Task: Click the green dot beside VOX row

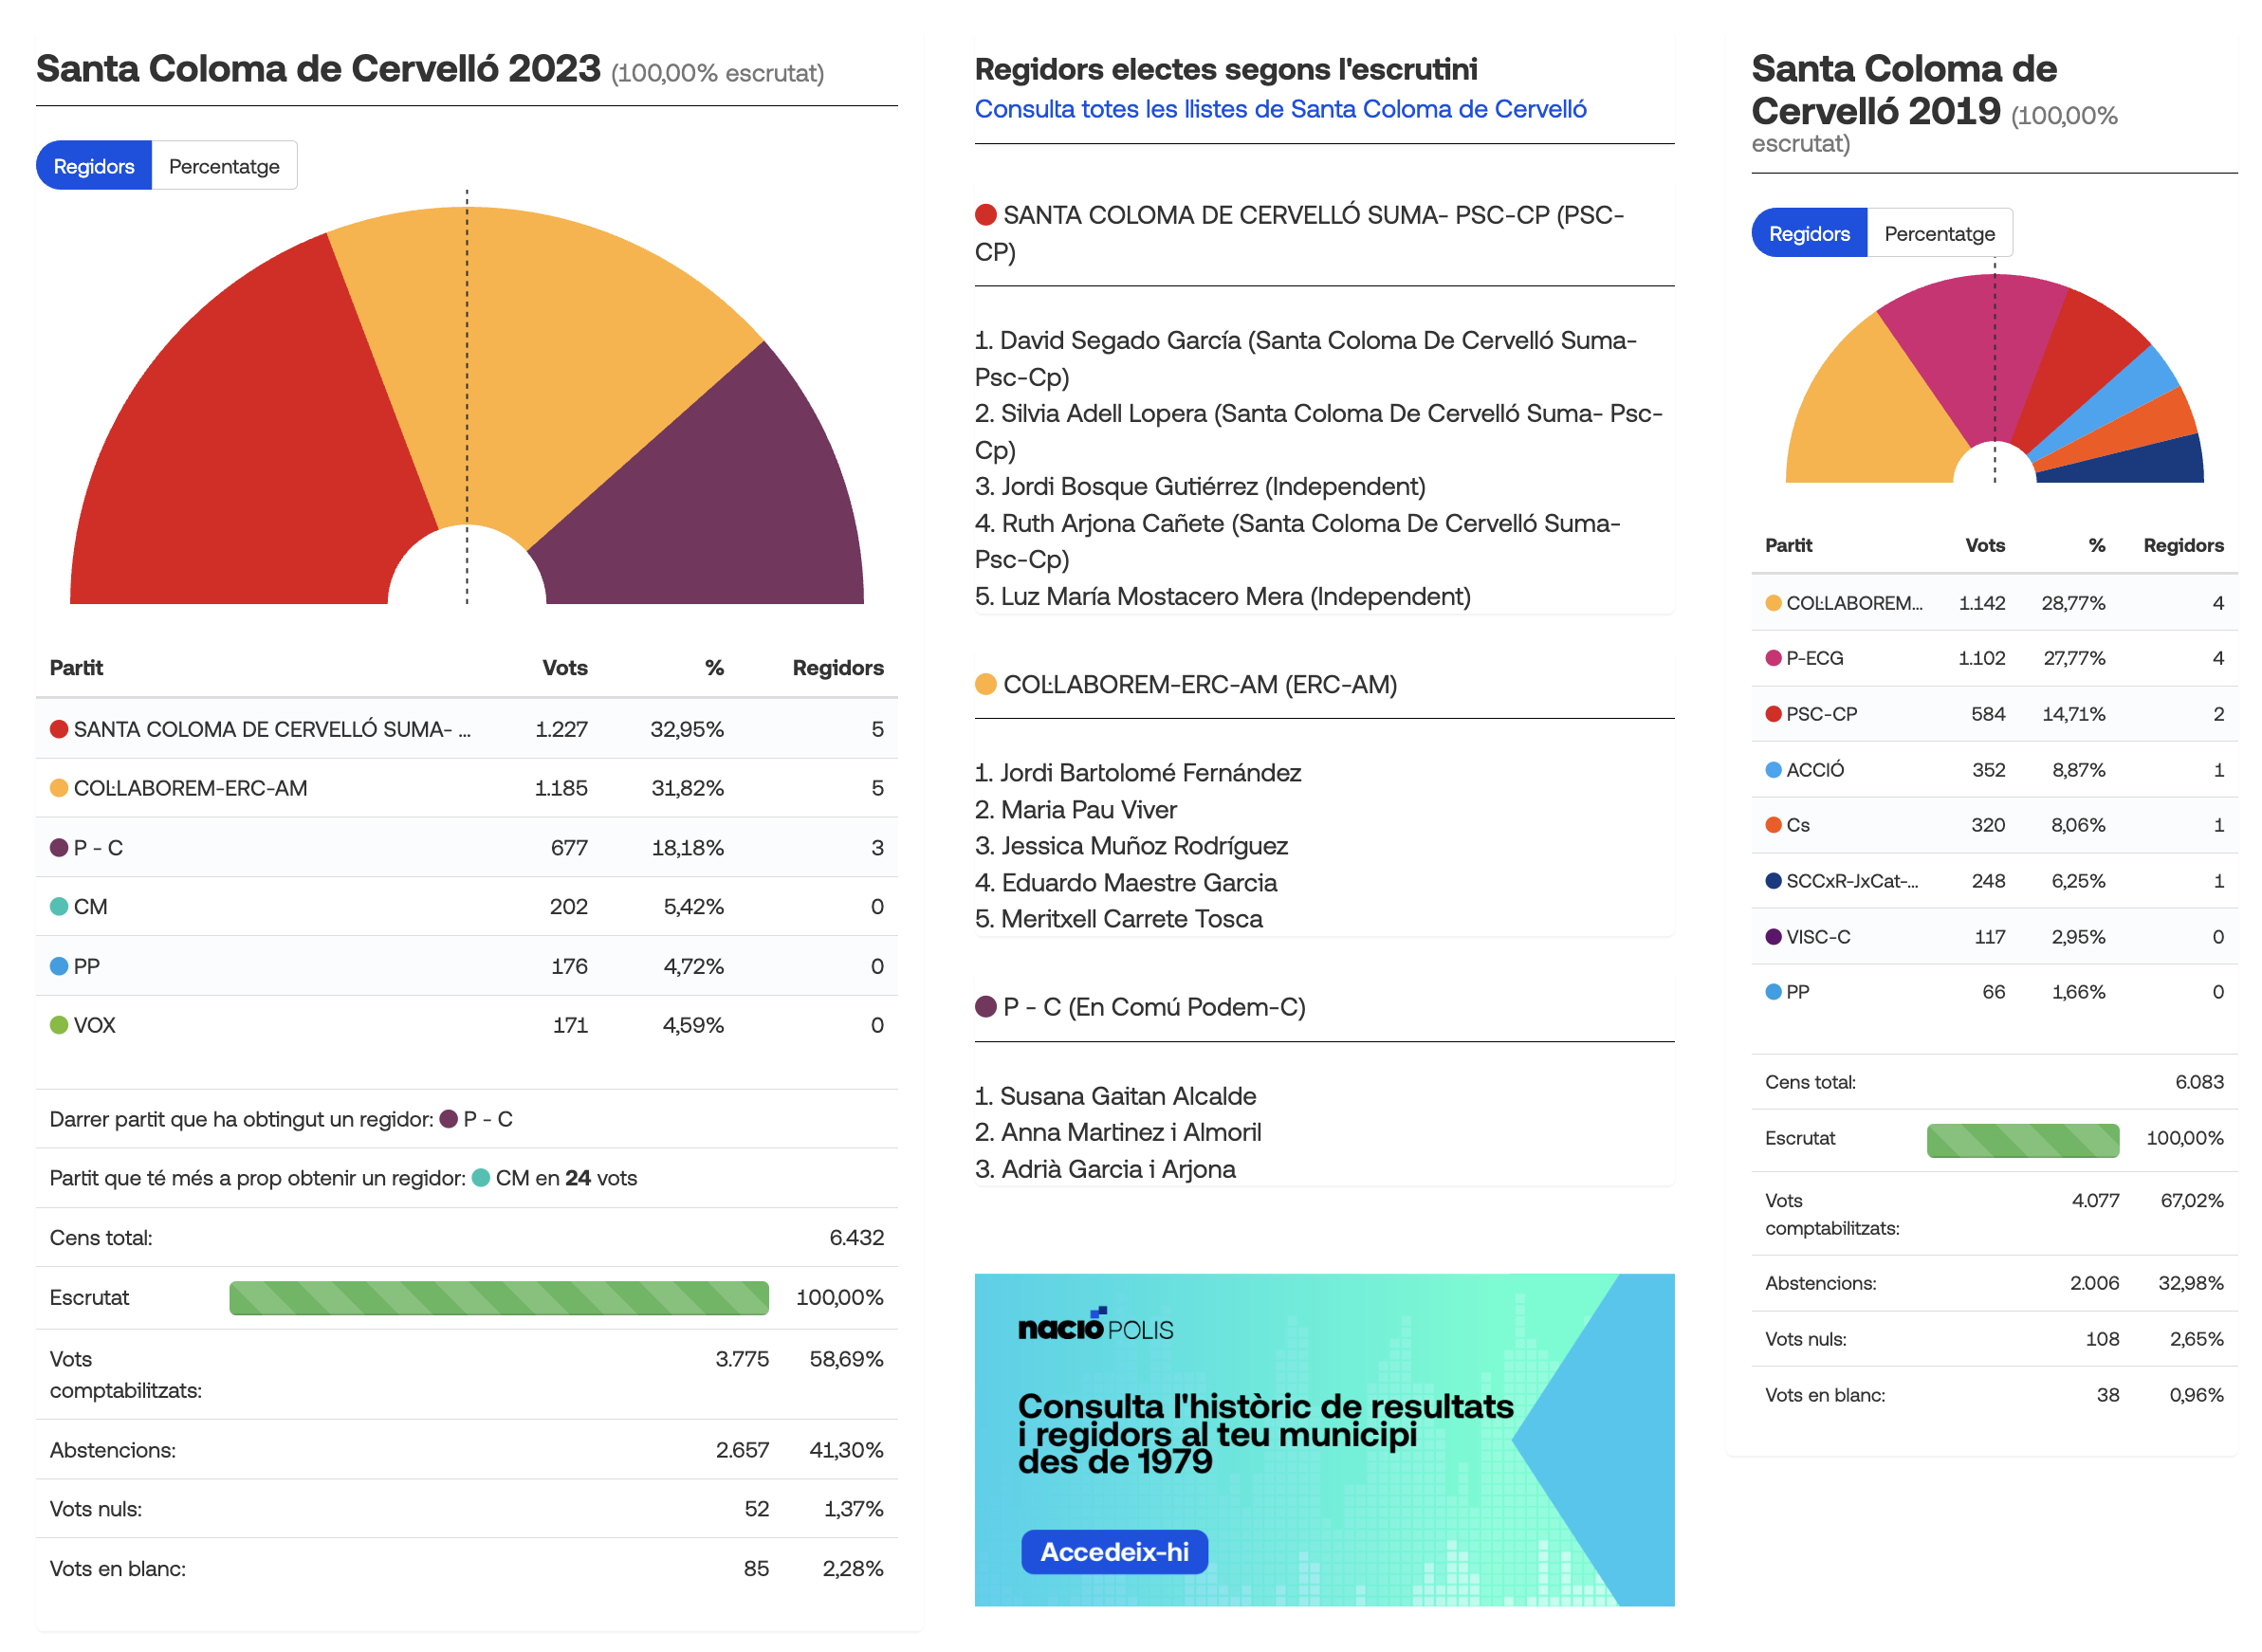Action: [x=59, y=1025]
